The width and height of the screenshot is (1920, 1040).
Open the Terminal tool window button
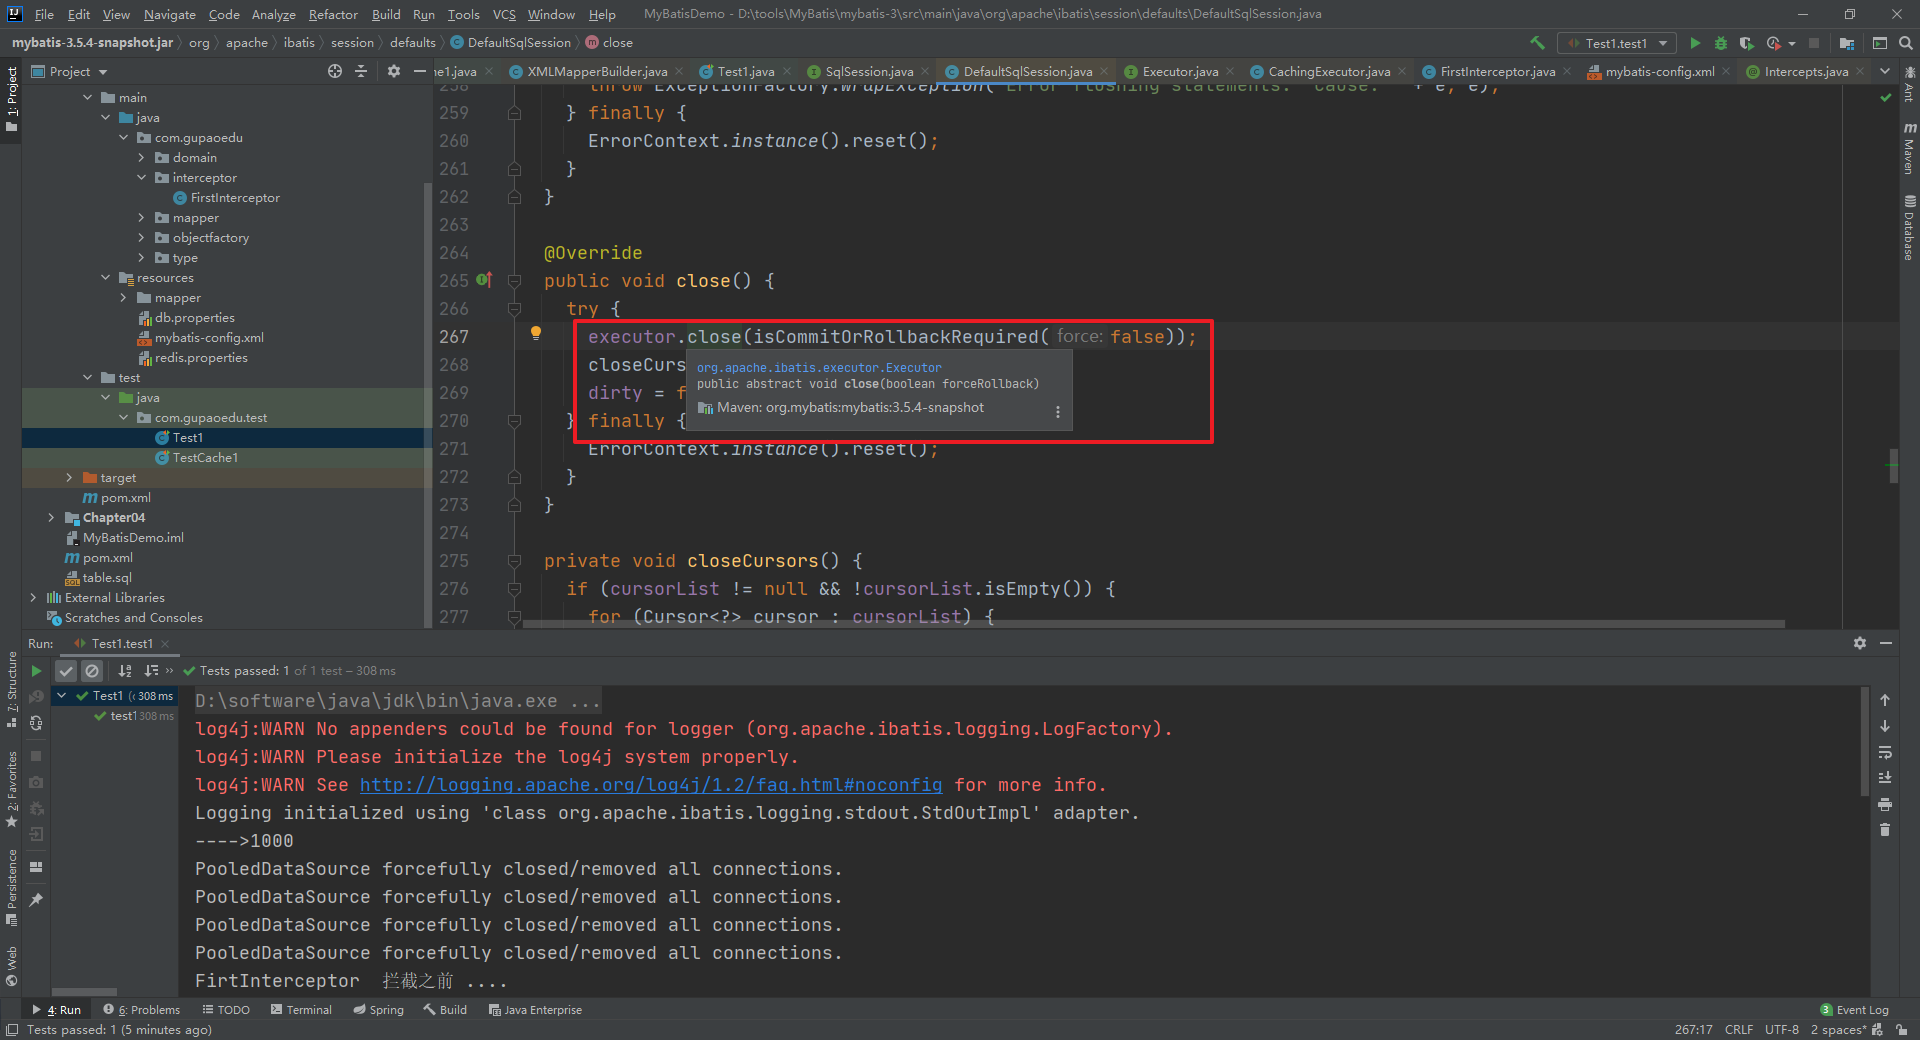pyautogui.click(x=301, y=1010)
